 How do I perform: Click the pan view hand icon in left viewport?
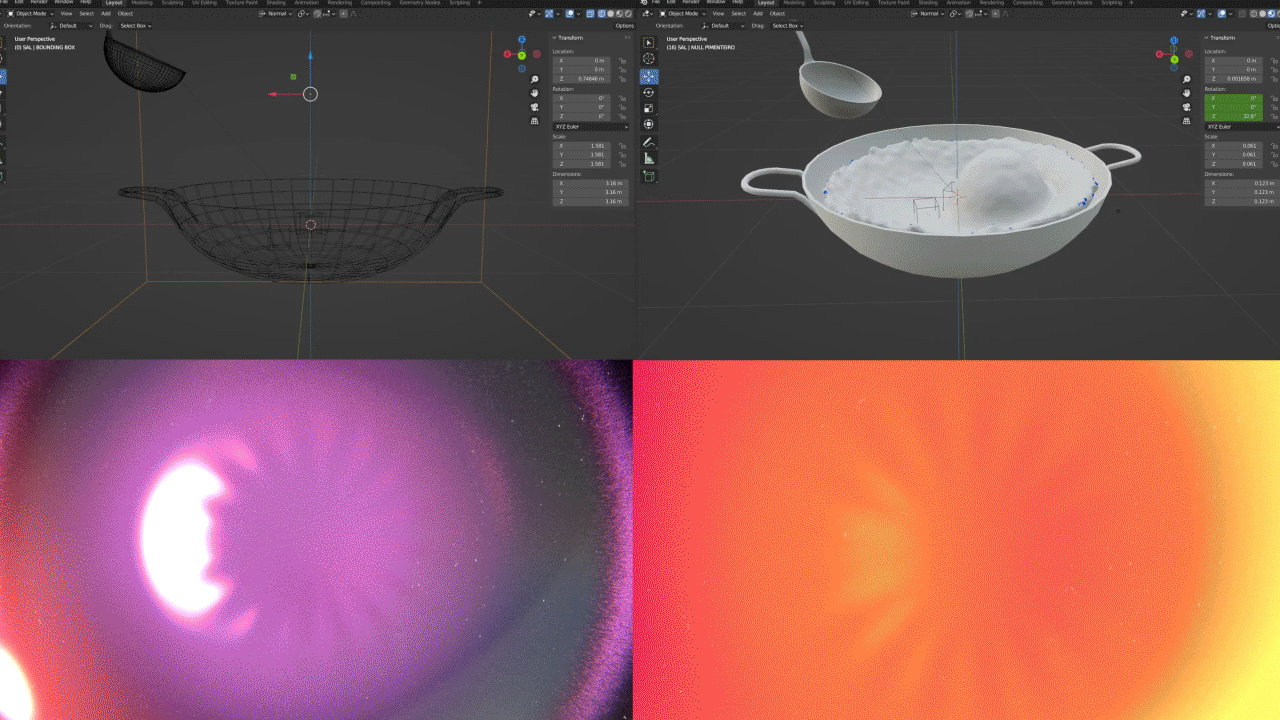tap(535, 93)
